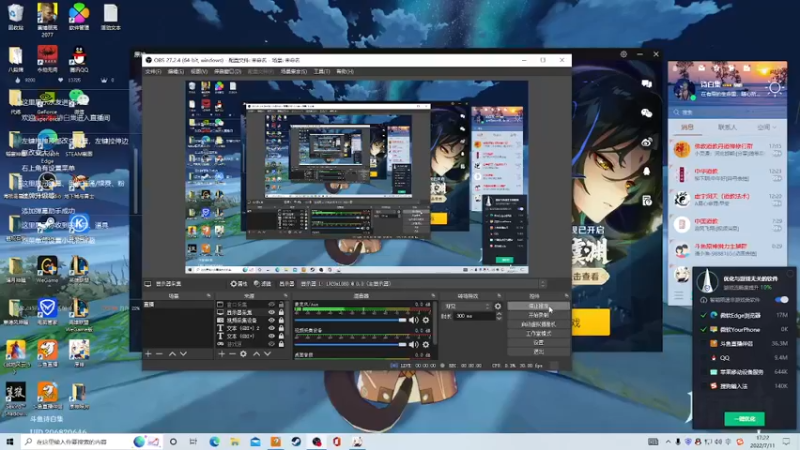Uncheck 微软YourPhone in optimize popup
This screenshot has width=800, height=450.
703,330
